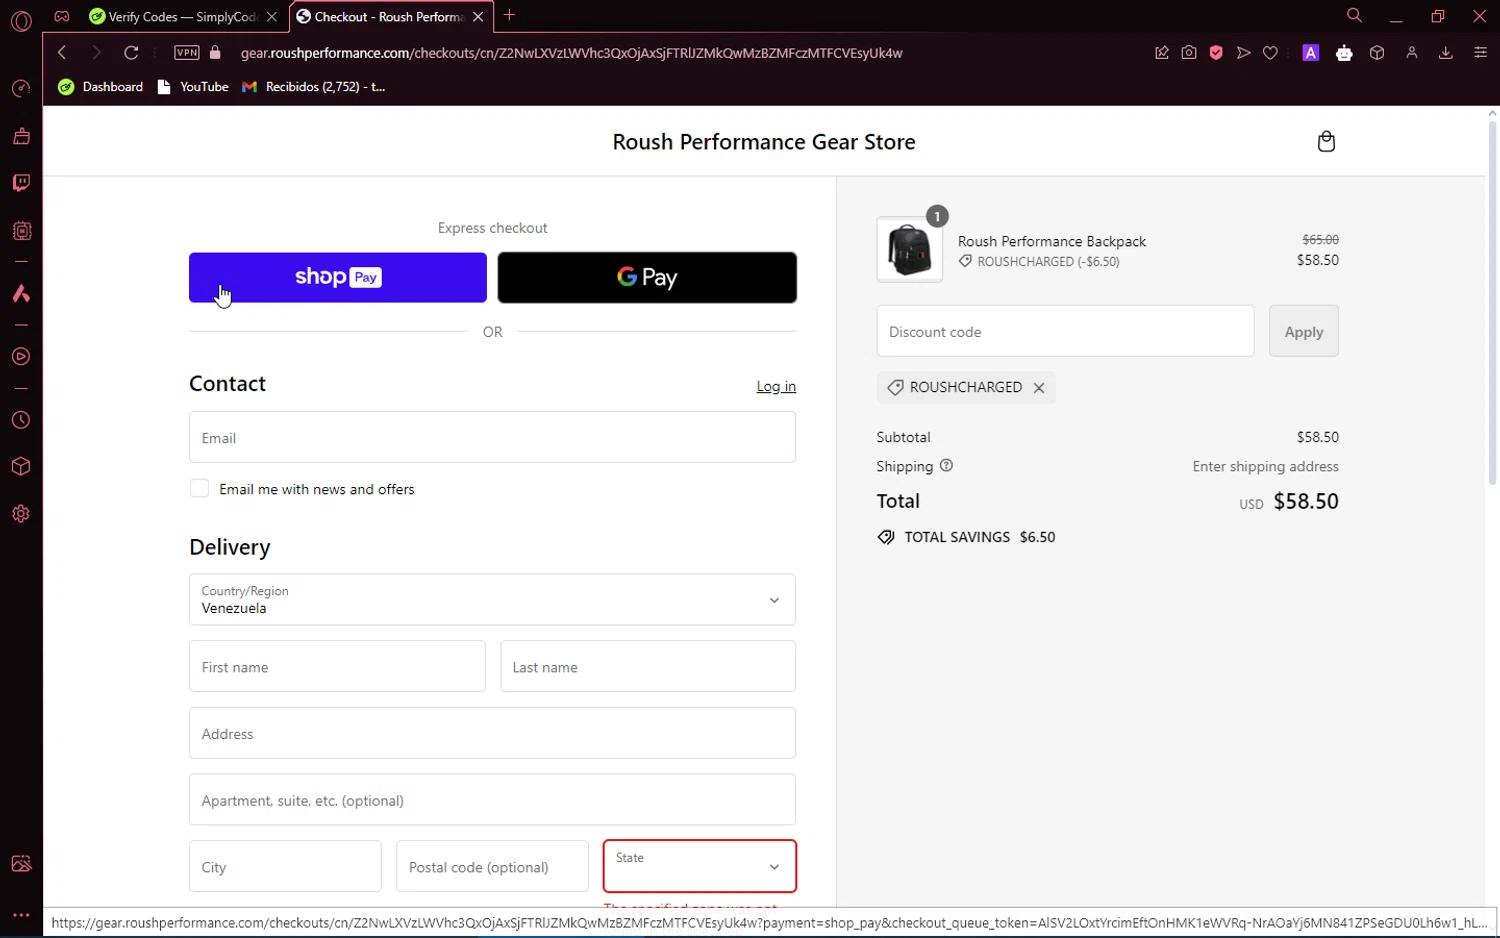The height and width of the screenshot is (938, 1500).
Task: Open Easy Setup sliders icon
Action: point(1481,53)
